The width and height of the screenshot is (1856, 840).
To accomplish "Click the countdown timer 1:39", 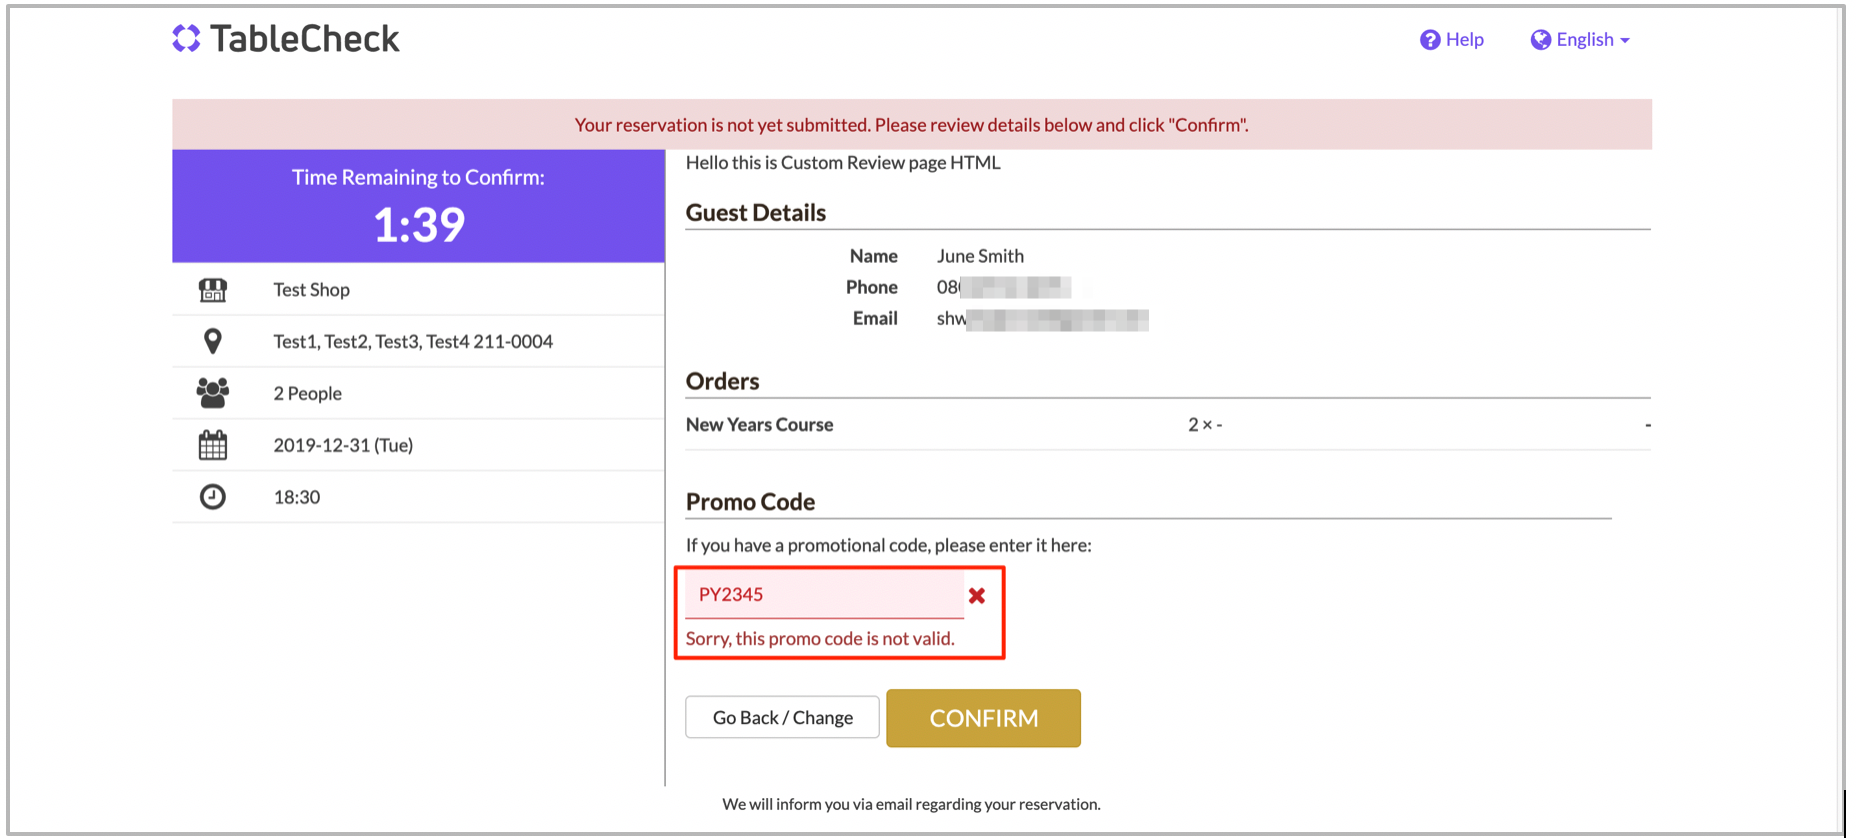I will point(419,225).
